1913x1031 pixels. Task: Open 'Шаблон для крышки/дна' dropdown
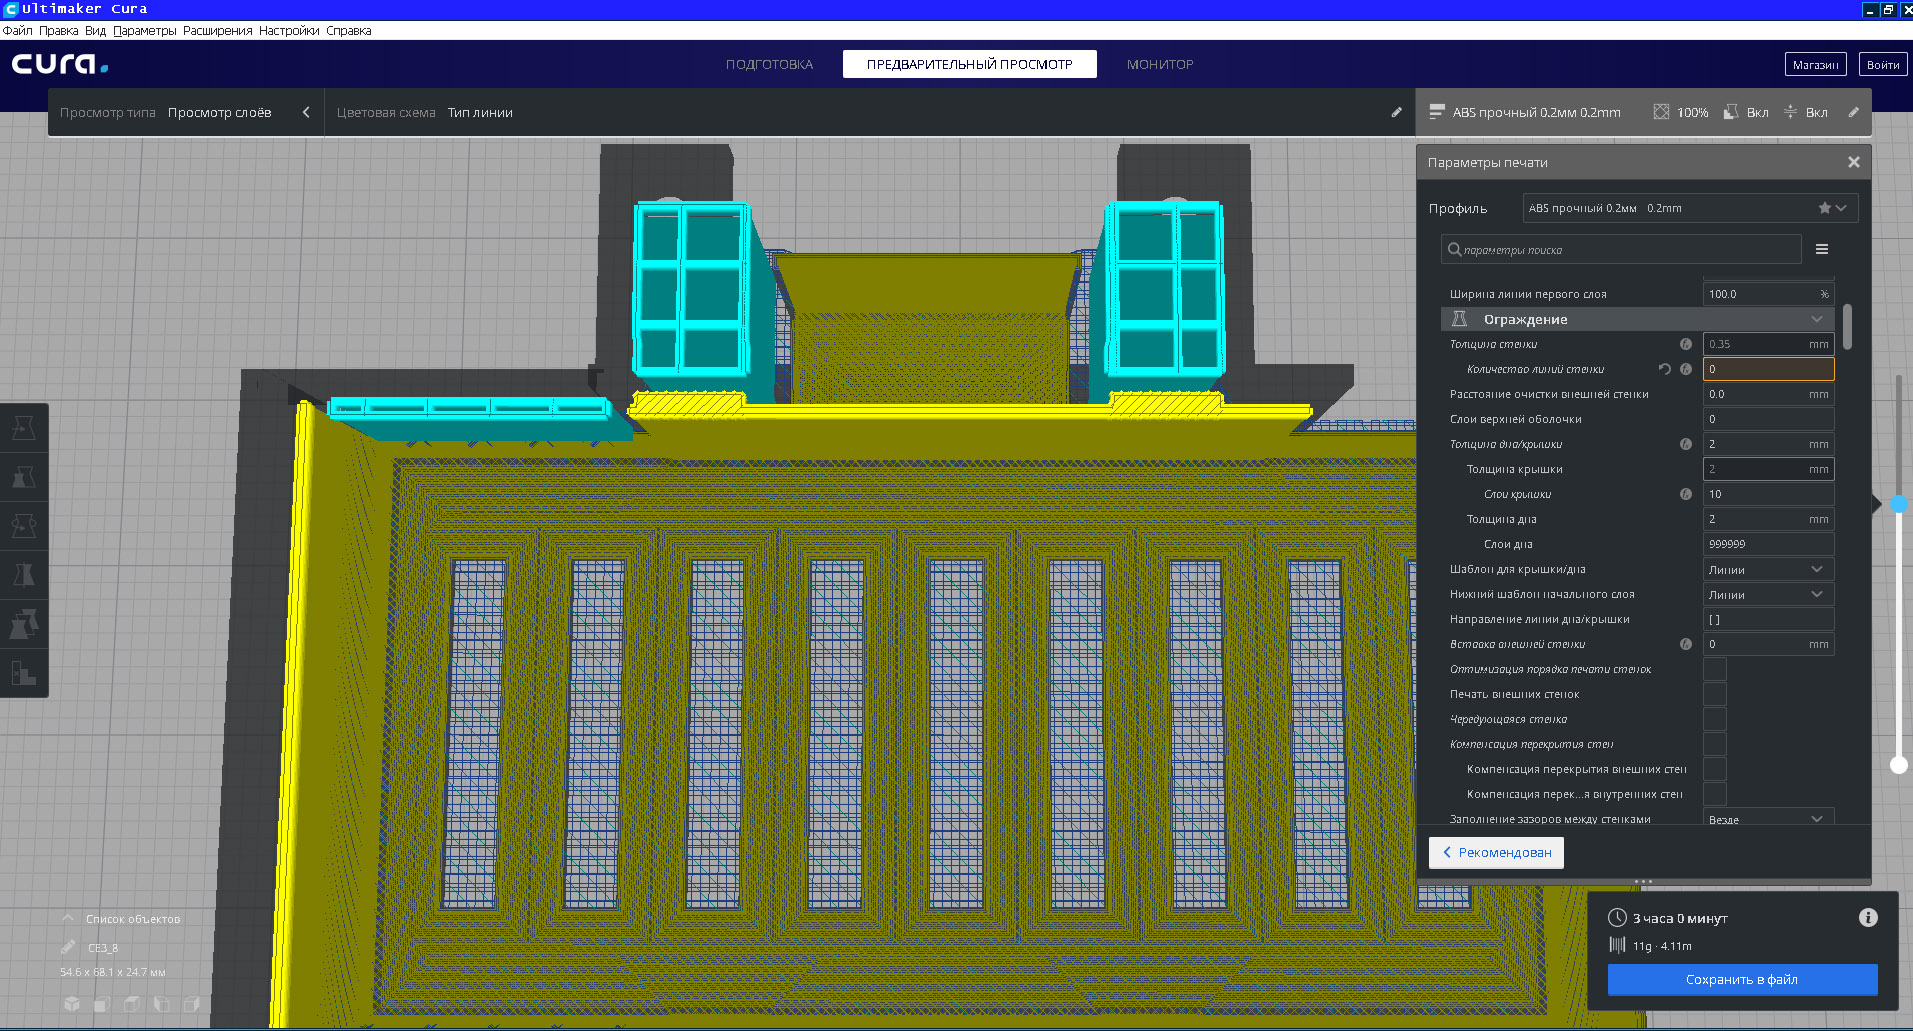(1767, 569)
